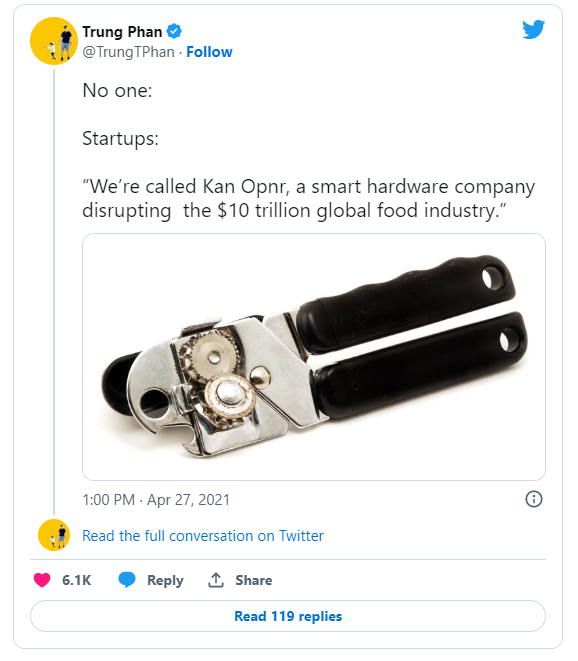The width and height of the screenshot is (578, 661).
Task: Click small avatar beside full conversation link
Action: click(54, 535)
